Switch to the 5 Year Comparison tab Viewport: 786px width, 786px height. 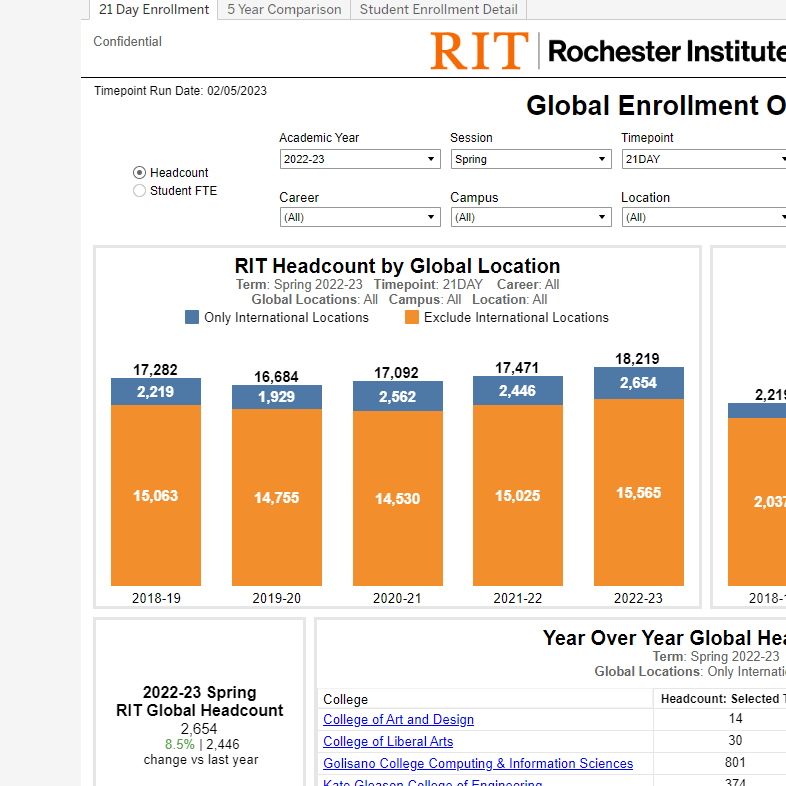click(x=284, y=10)
